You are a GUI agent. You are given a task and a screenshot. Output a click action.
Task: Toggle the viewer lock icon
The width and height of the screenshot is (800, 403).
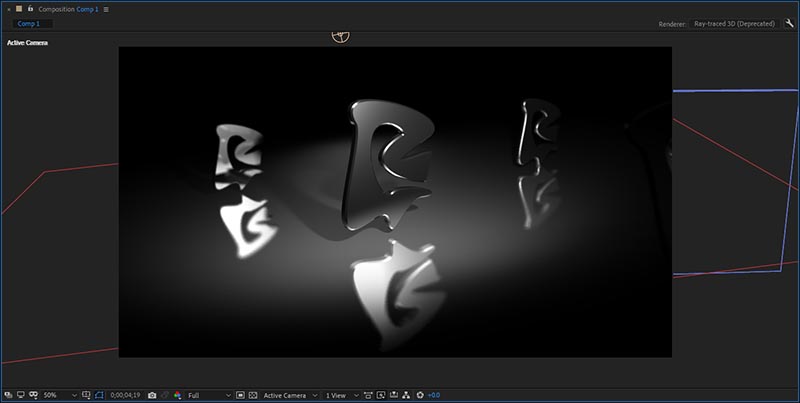click(x=30, y=9)
